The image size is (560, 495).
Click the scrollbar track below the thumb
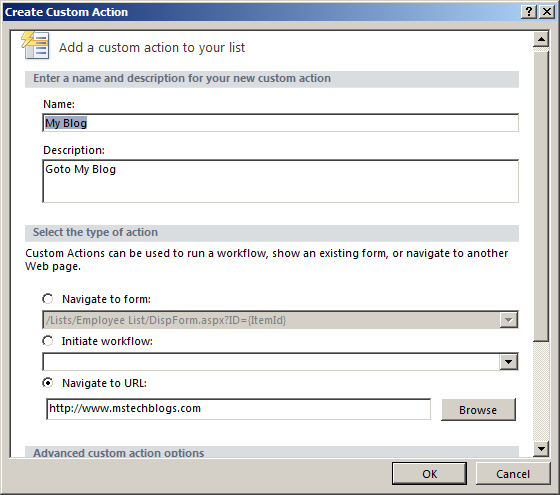point(541,391)
